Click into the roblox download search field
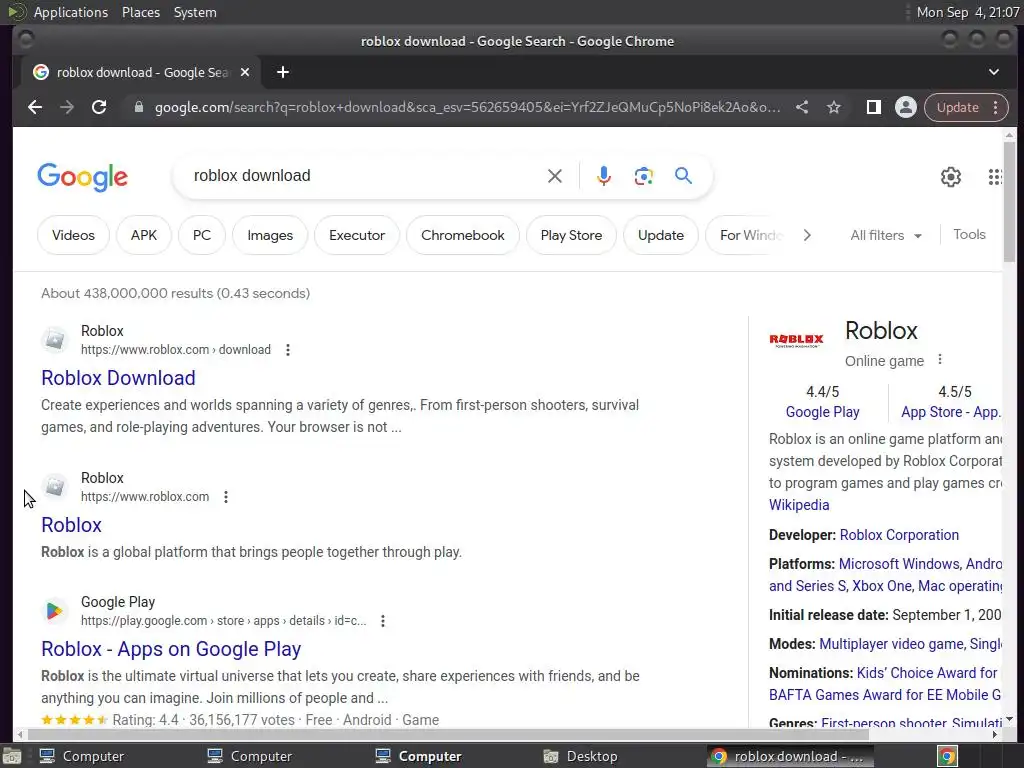This screenshot has width=1024, height=768. coord(366,176)
